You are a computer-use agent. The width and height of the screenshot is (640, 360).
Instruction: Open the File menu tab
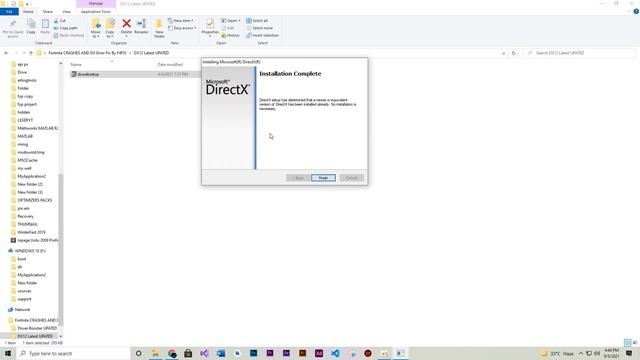9,12
